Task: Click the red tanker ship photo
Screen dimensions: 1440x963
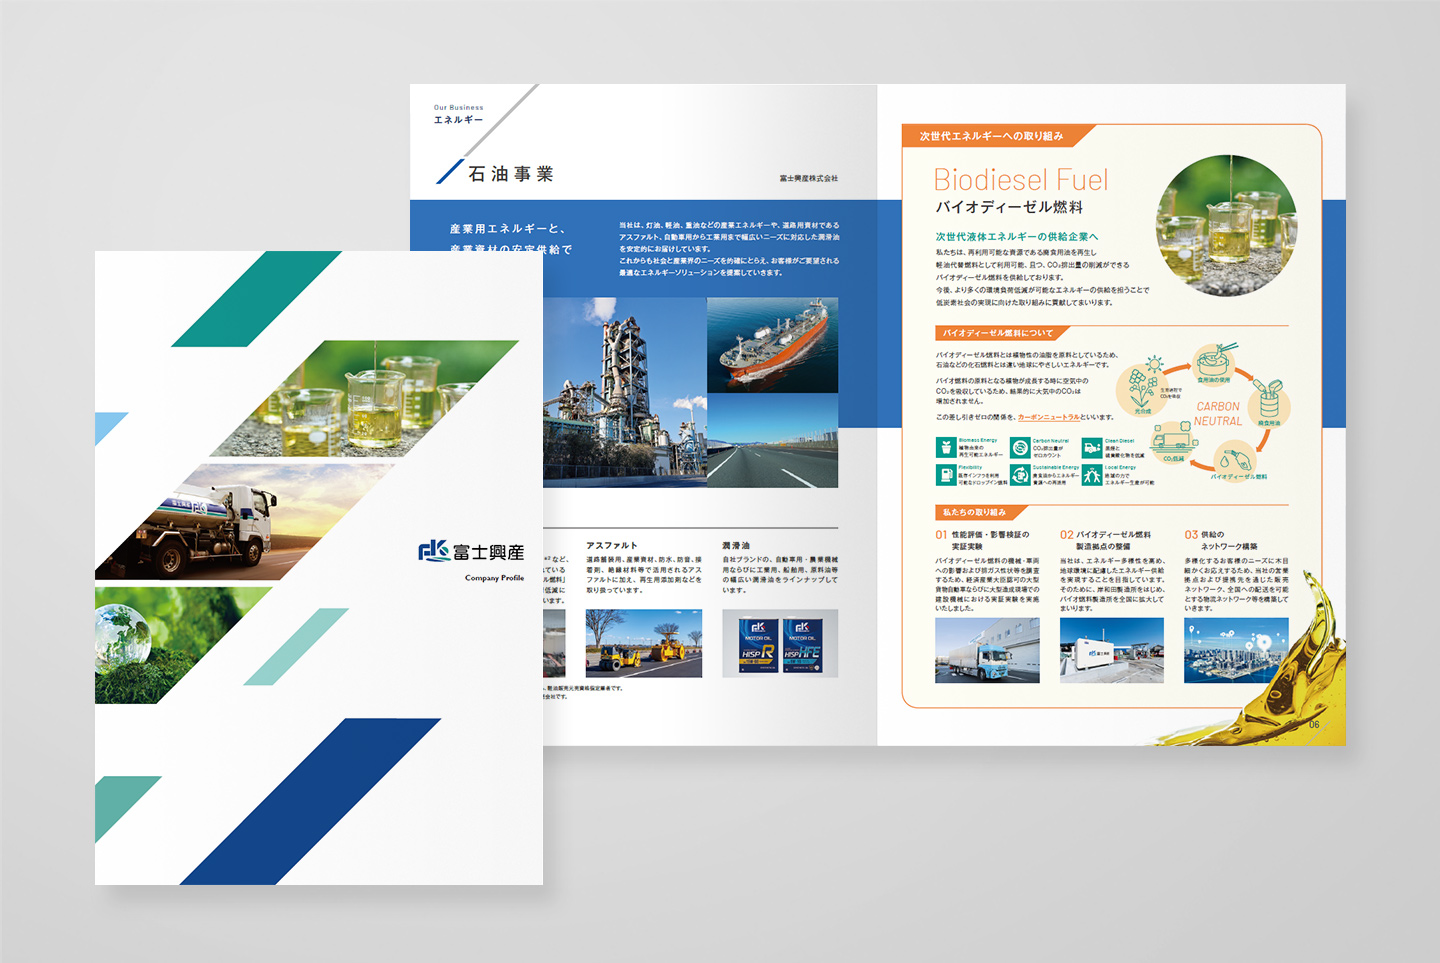Action: 772,344
